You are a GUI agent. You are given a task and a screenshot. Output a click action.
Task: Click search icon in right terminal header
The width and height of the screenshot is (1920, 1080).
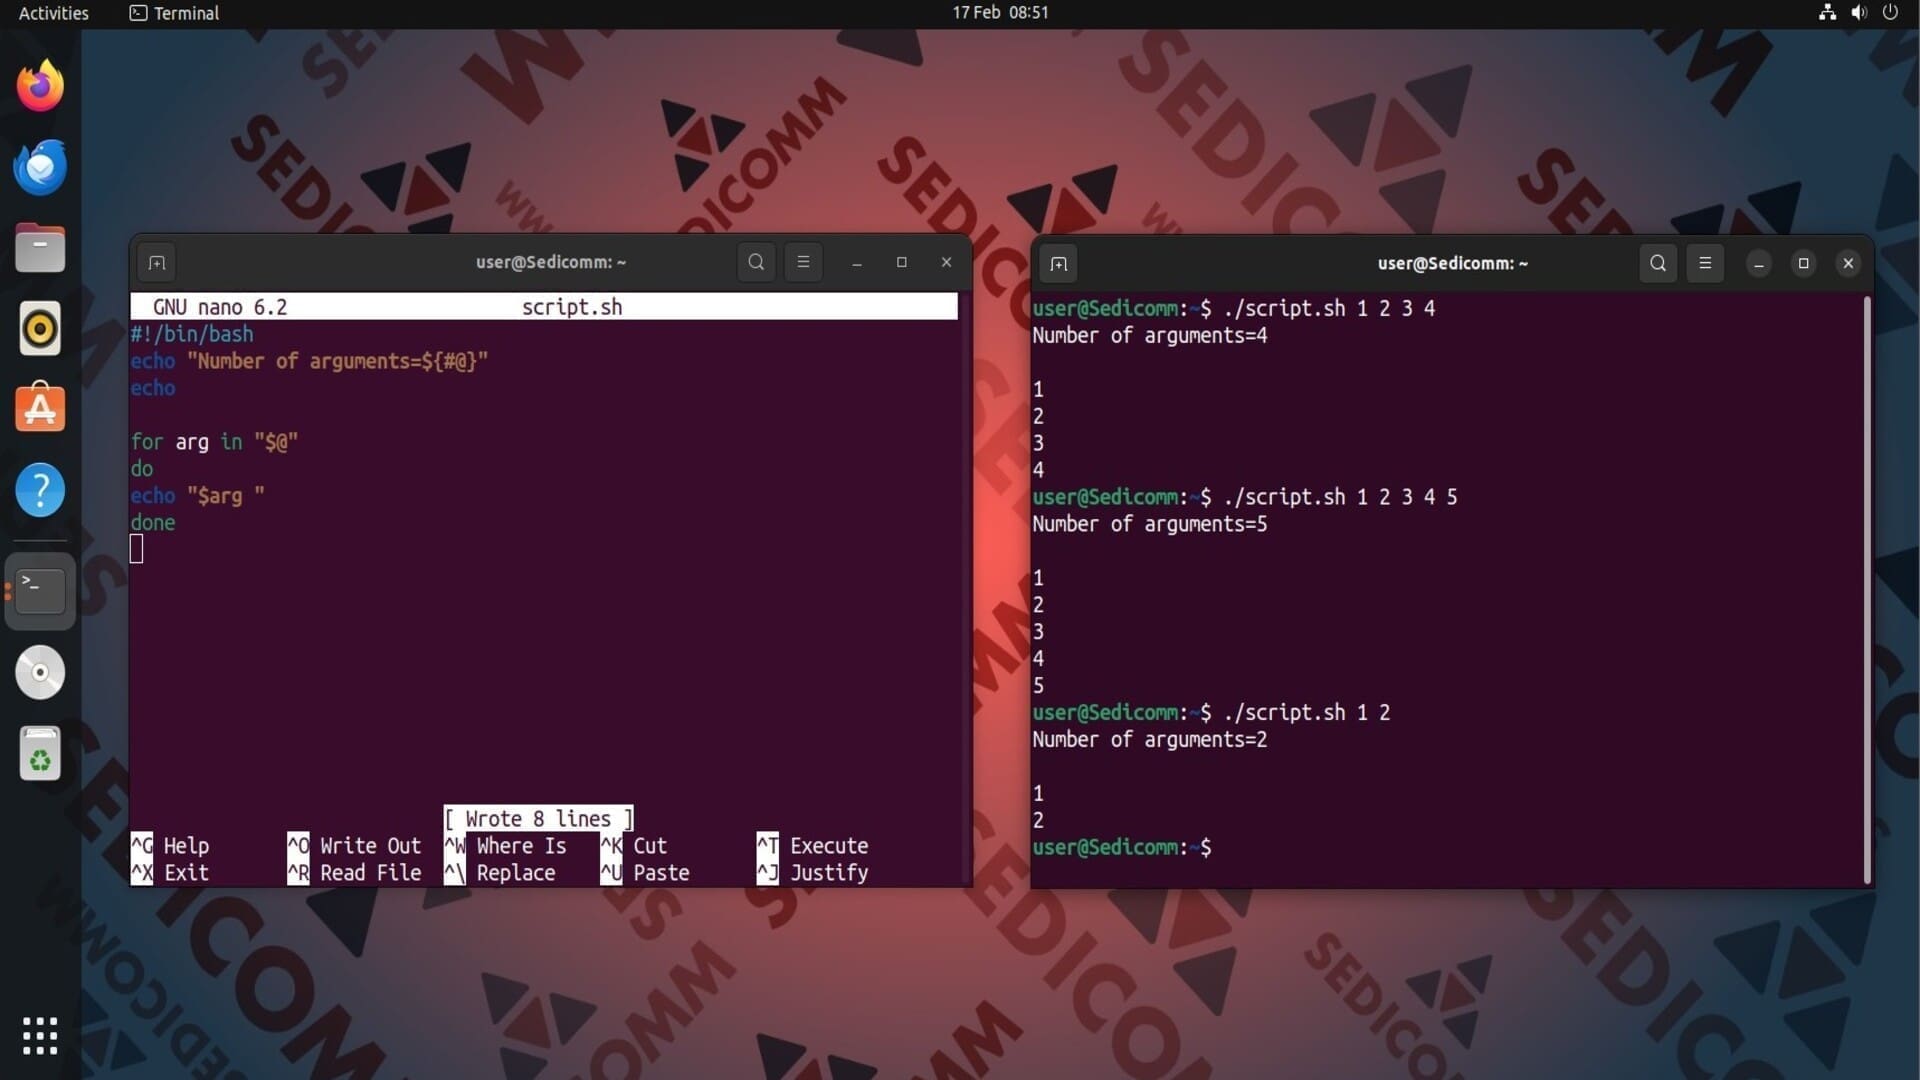[1658, 263]
